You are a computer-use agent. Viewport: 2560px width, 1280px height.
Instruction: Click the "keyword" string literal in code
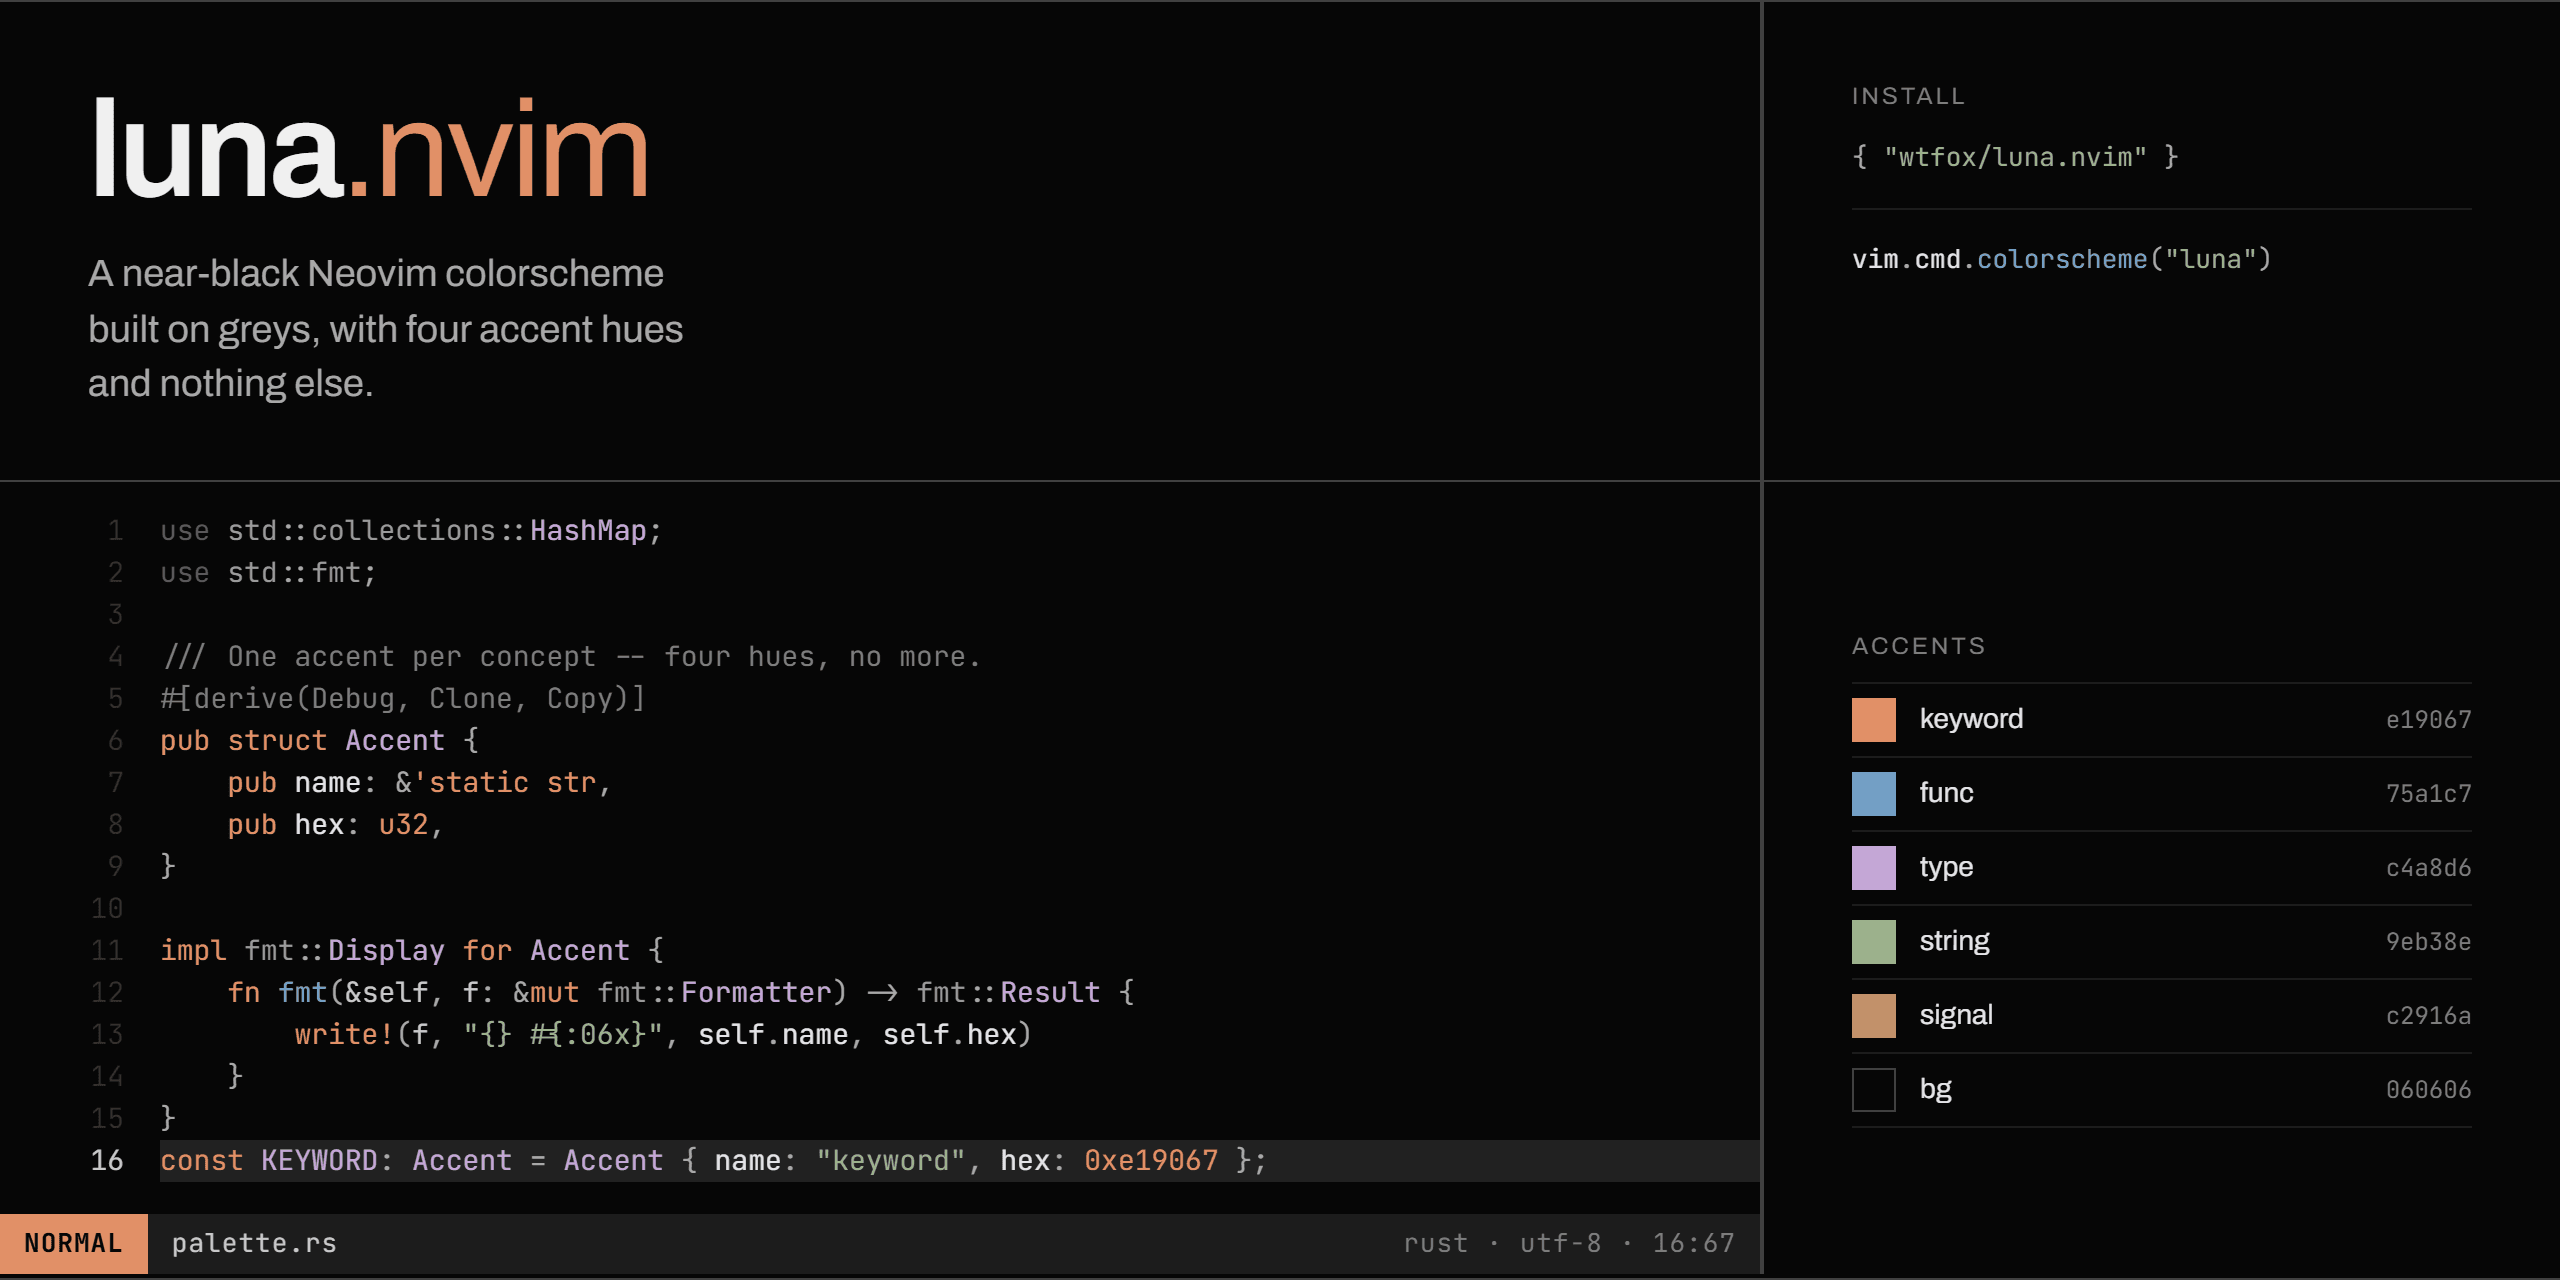(x=891, y=1160)
